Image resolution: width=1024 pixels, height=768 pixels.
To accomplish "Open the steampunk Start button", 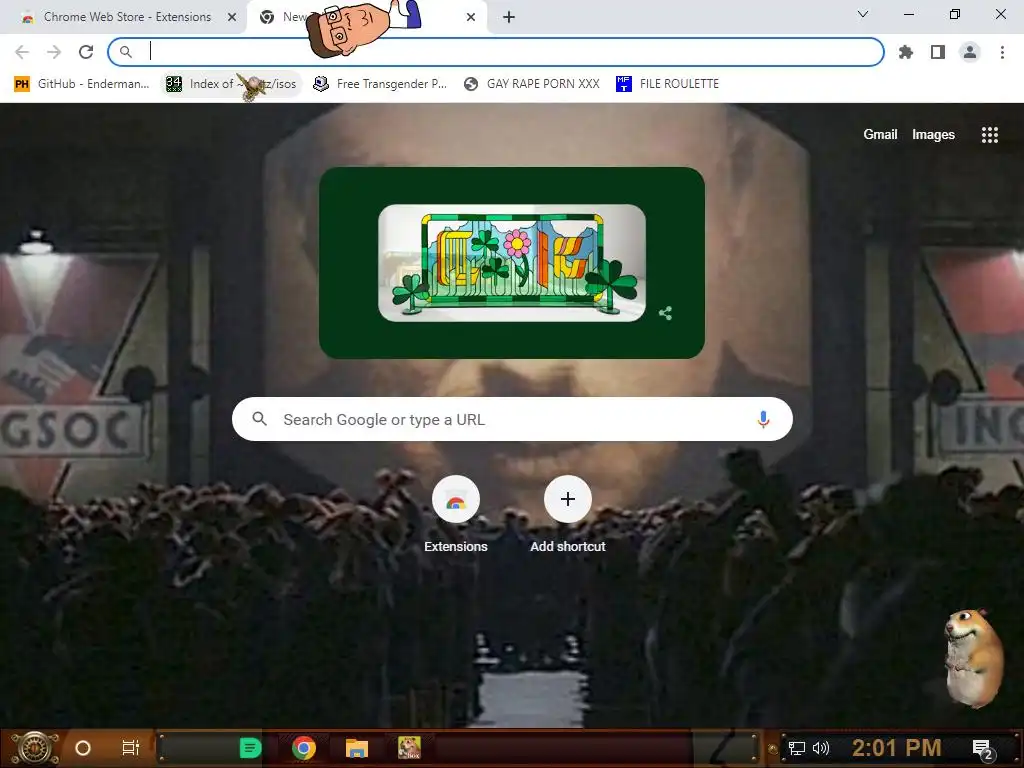I will [x=35, y=748].
